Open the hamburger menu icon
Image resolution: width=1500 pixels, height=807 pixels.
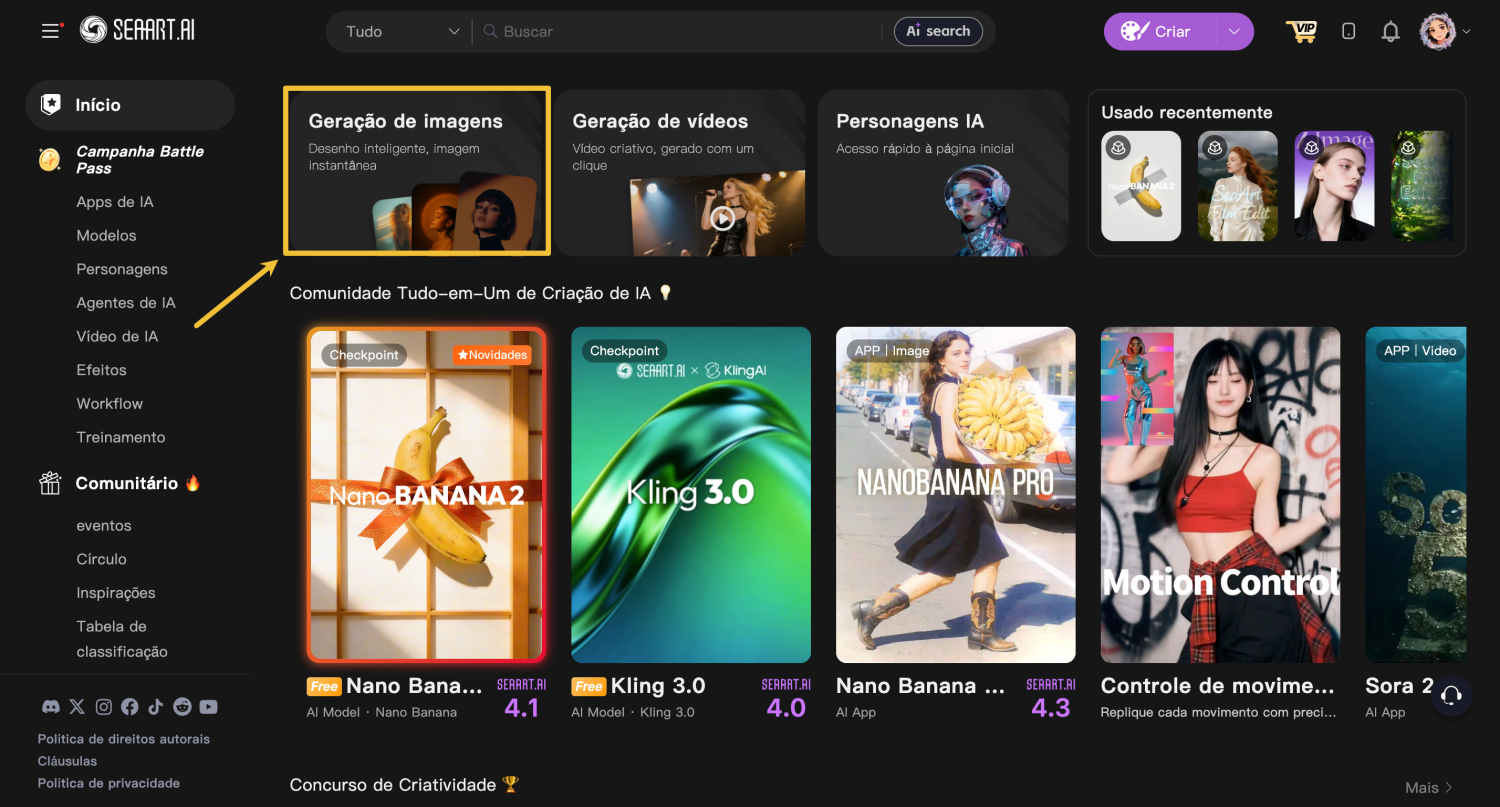tap(51, 31)
